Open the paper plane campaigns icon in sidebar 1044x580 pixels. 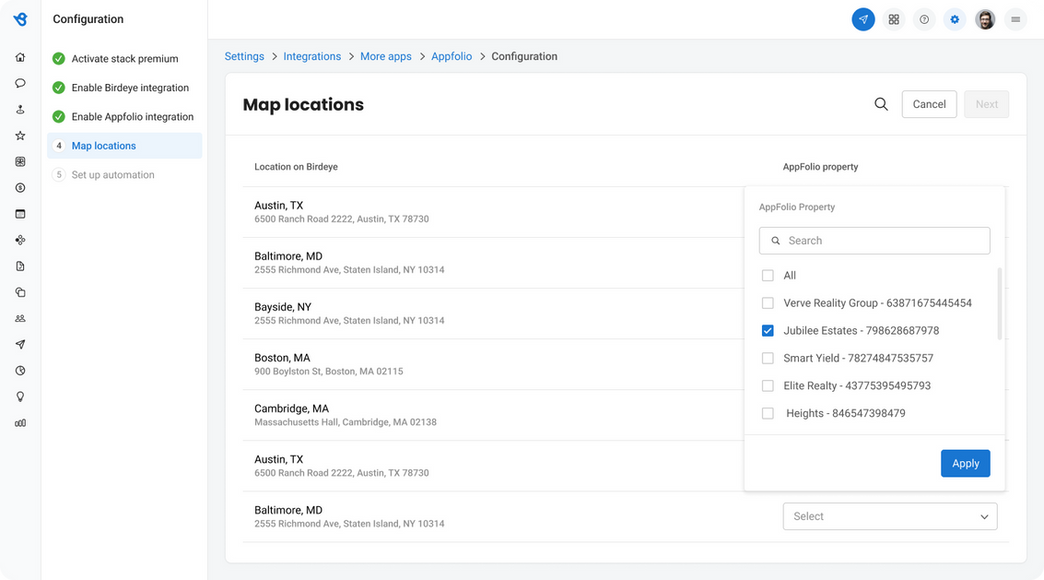pos(20,344)
